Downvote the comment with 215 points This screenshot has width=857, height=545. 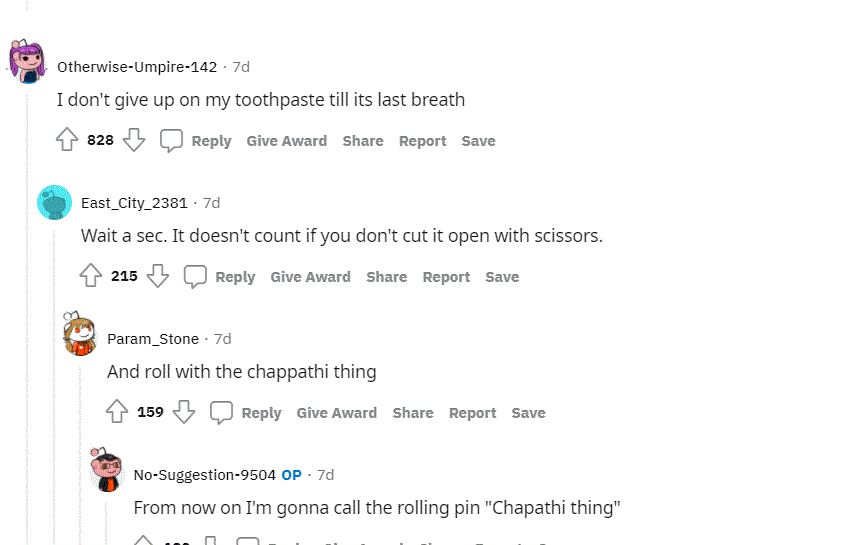pyautogui.click(x=158, y=276)
